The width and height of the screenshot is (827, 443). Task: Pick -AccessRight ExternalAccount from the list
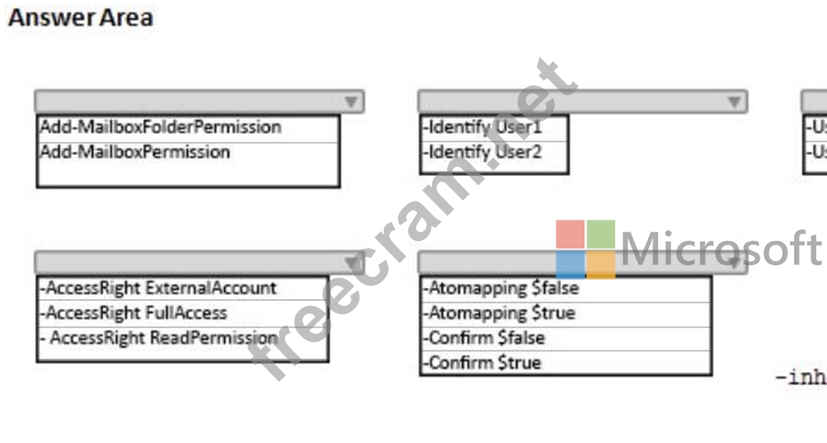[x=158, y=288]
